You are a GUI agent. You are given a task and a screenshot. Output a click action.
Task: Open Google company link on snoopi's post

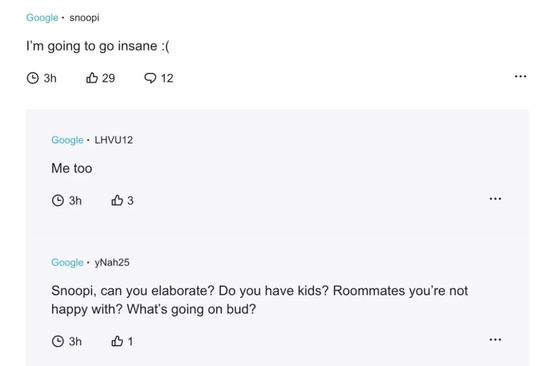[x=42, y=18]
